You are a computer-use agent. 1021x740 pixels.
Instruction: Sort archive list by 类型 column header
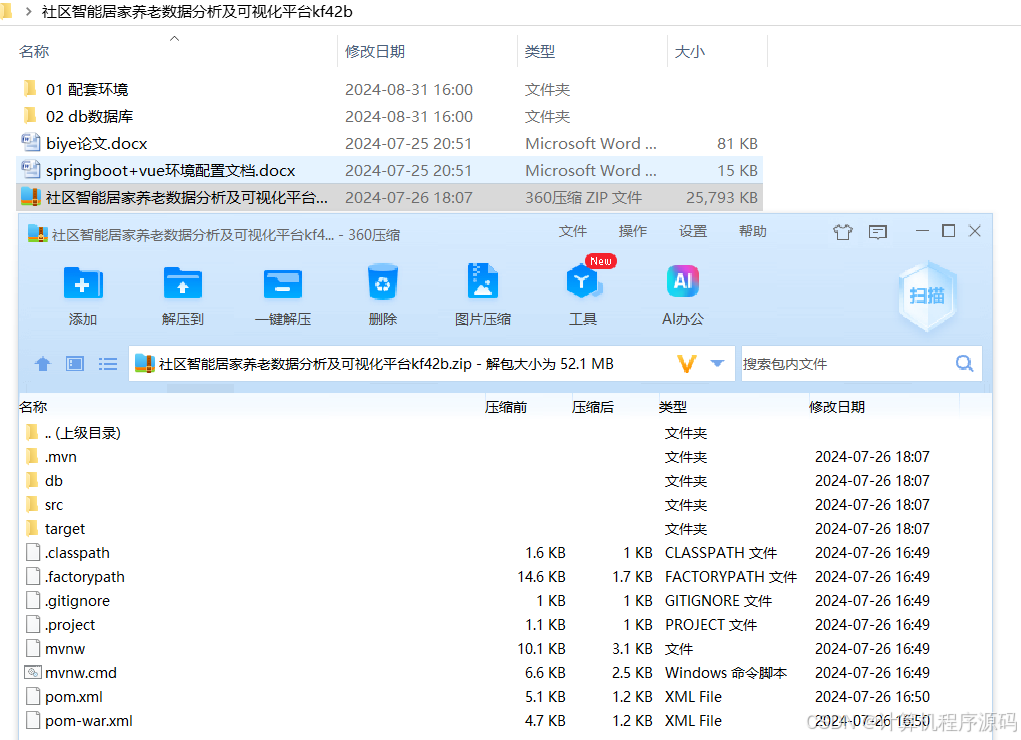pyautogui.click(x=673, y=407)
